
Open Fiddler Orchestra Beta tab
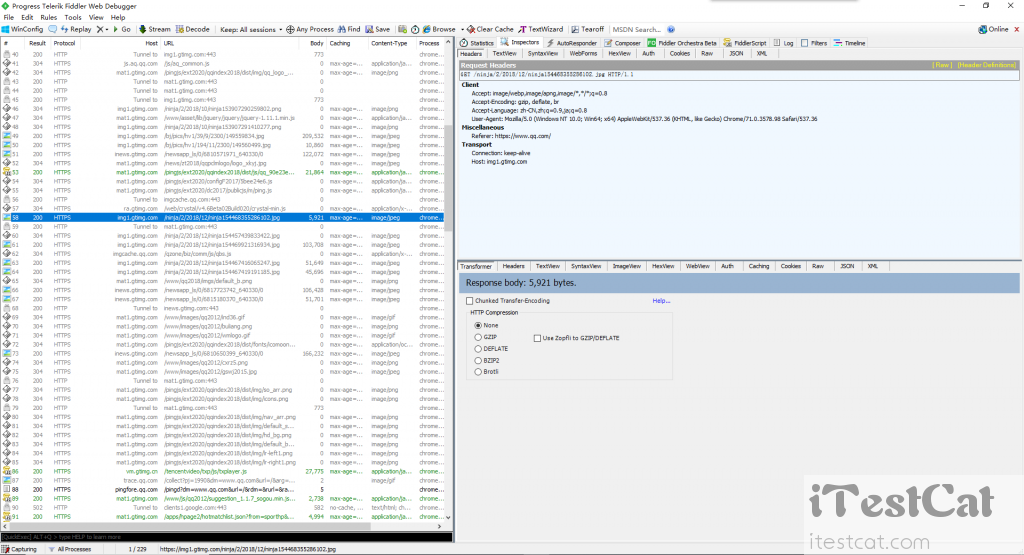[682, 43]
